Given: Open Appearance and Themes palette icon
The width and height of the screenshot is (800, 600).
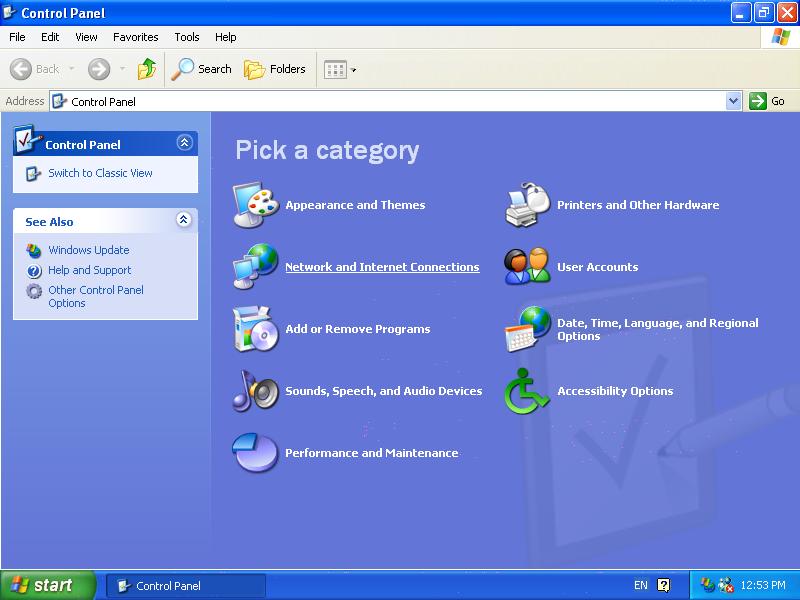Looking at the screenshot, I should [x=256, y=205].
